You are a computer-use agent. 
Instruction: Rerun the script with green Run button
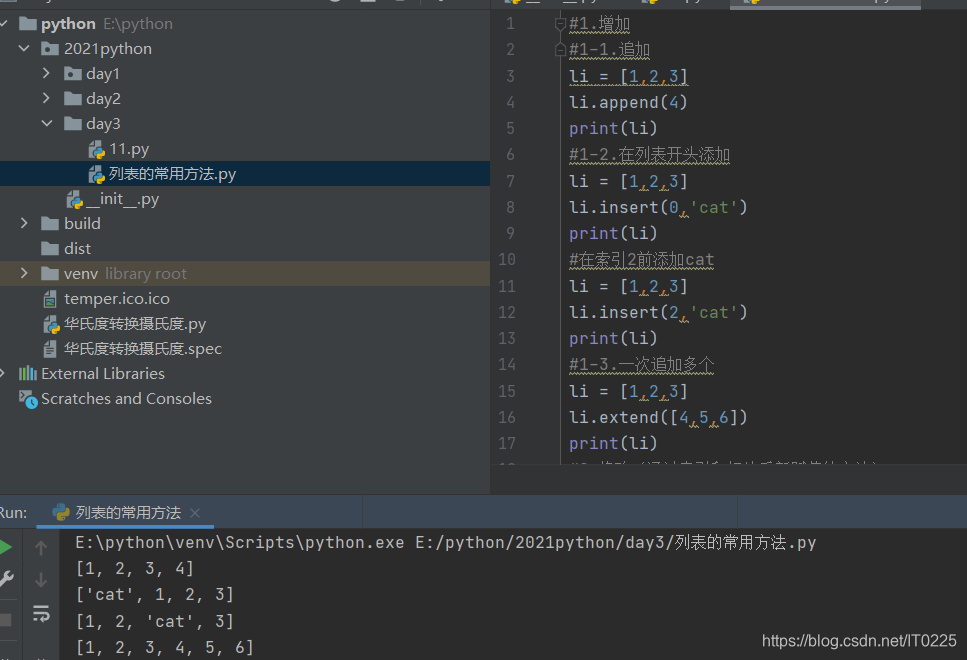click(6, 547)
